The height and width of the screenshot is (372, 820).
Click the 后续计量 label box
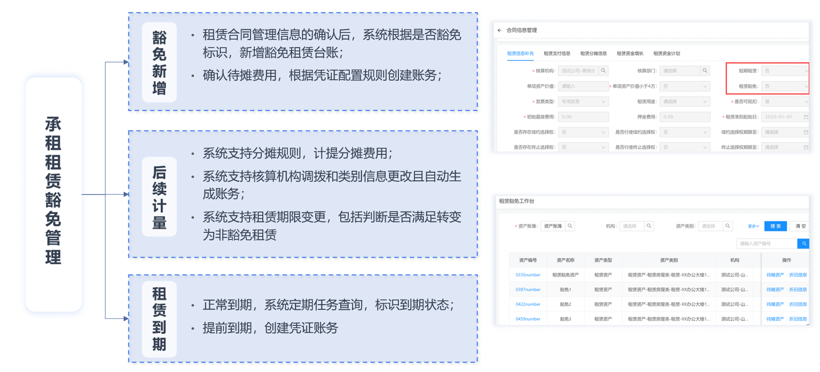(x=159, y=197)
